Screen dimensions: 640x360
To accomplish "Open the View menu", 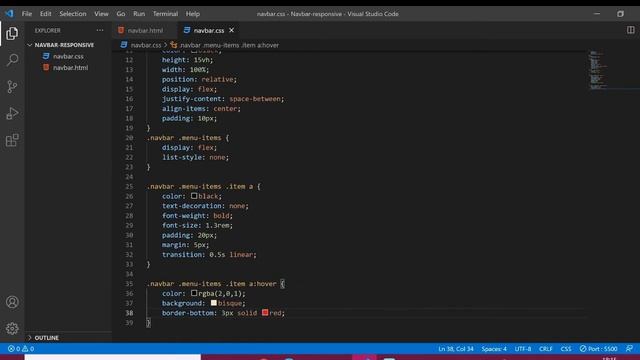I will tap(101, 13).
